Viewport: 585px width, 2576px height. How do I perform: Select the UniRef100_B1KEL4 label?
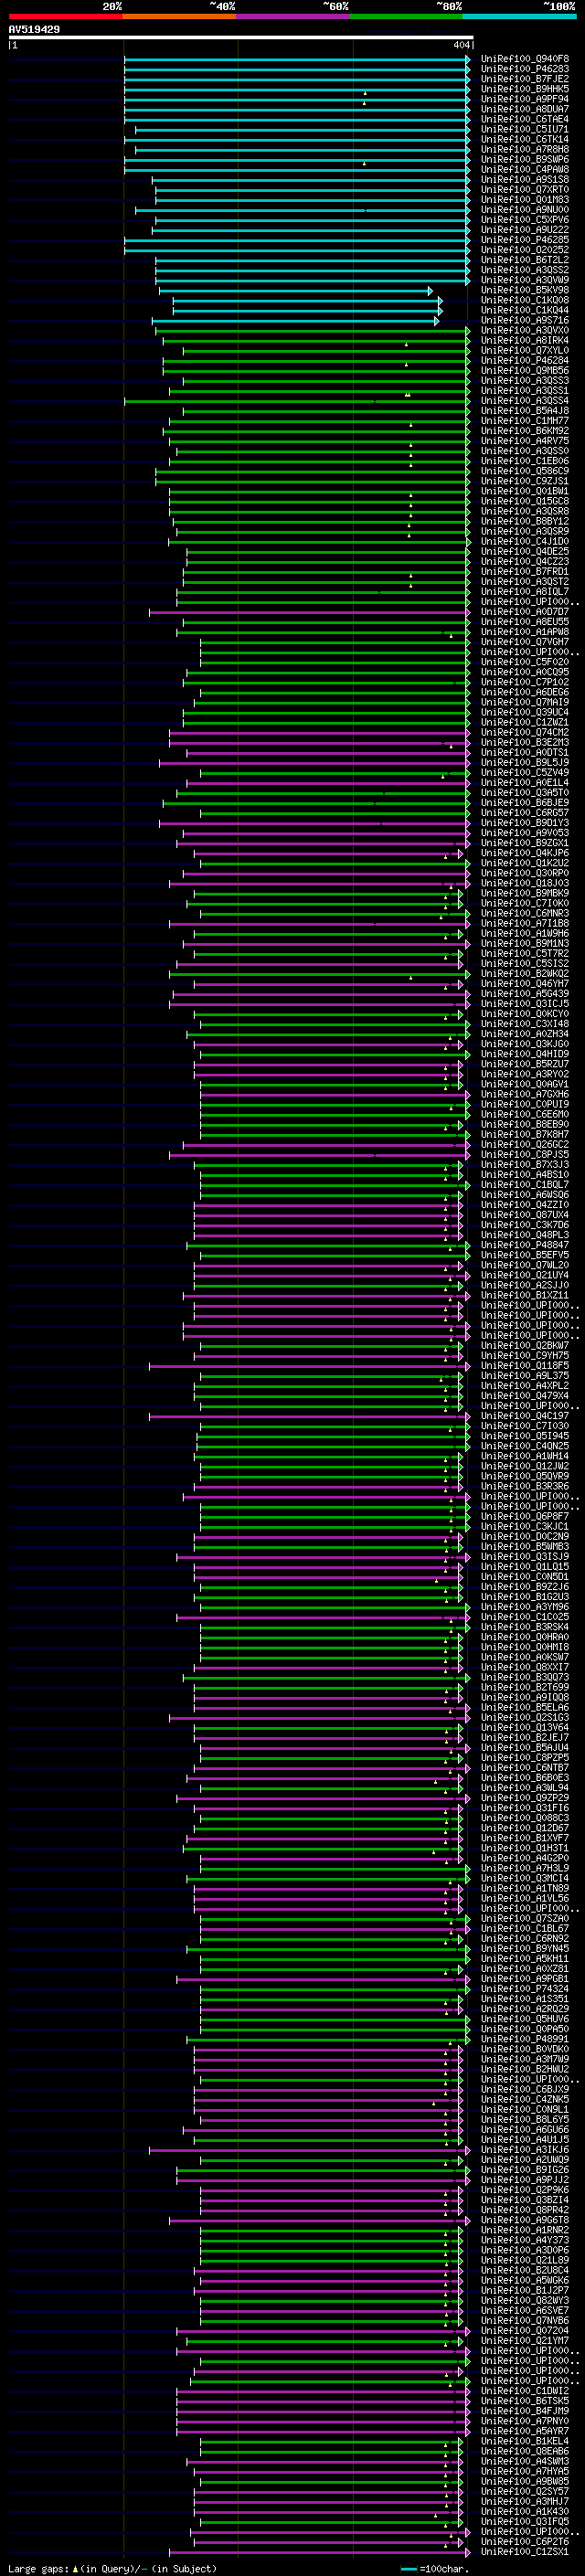tap(525, 2441)
